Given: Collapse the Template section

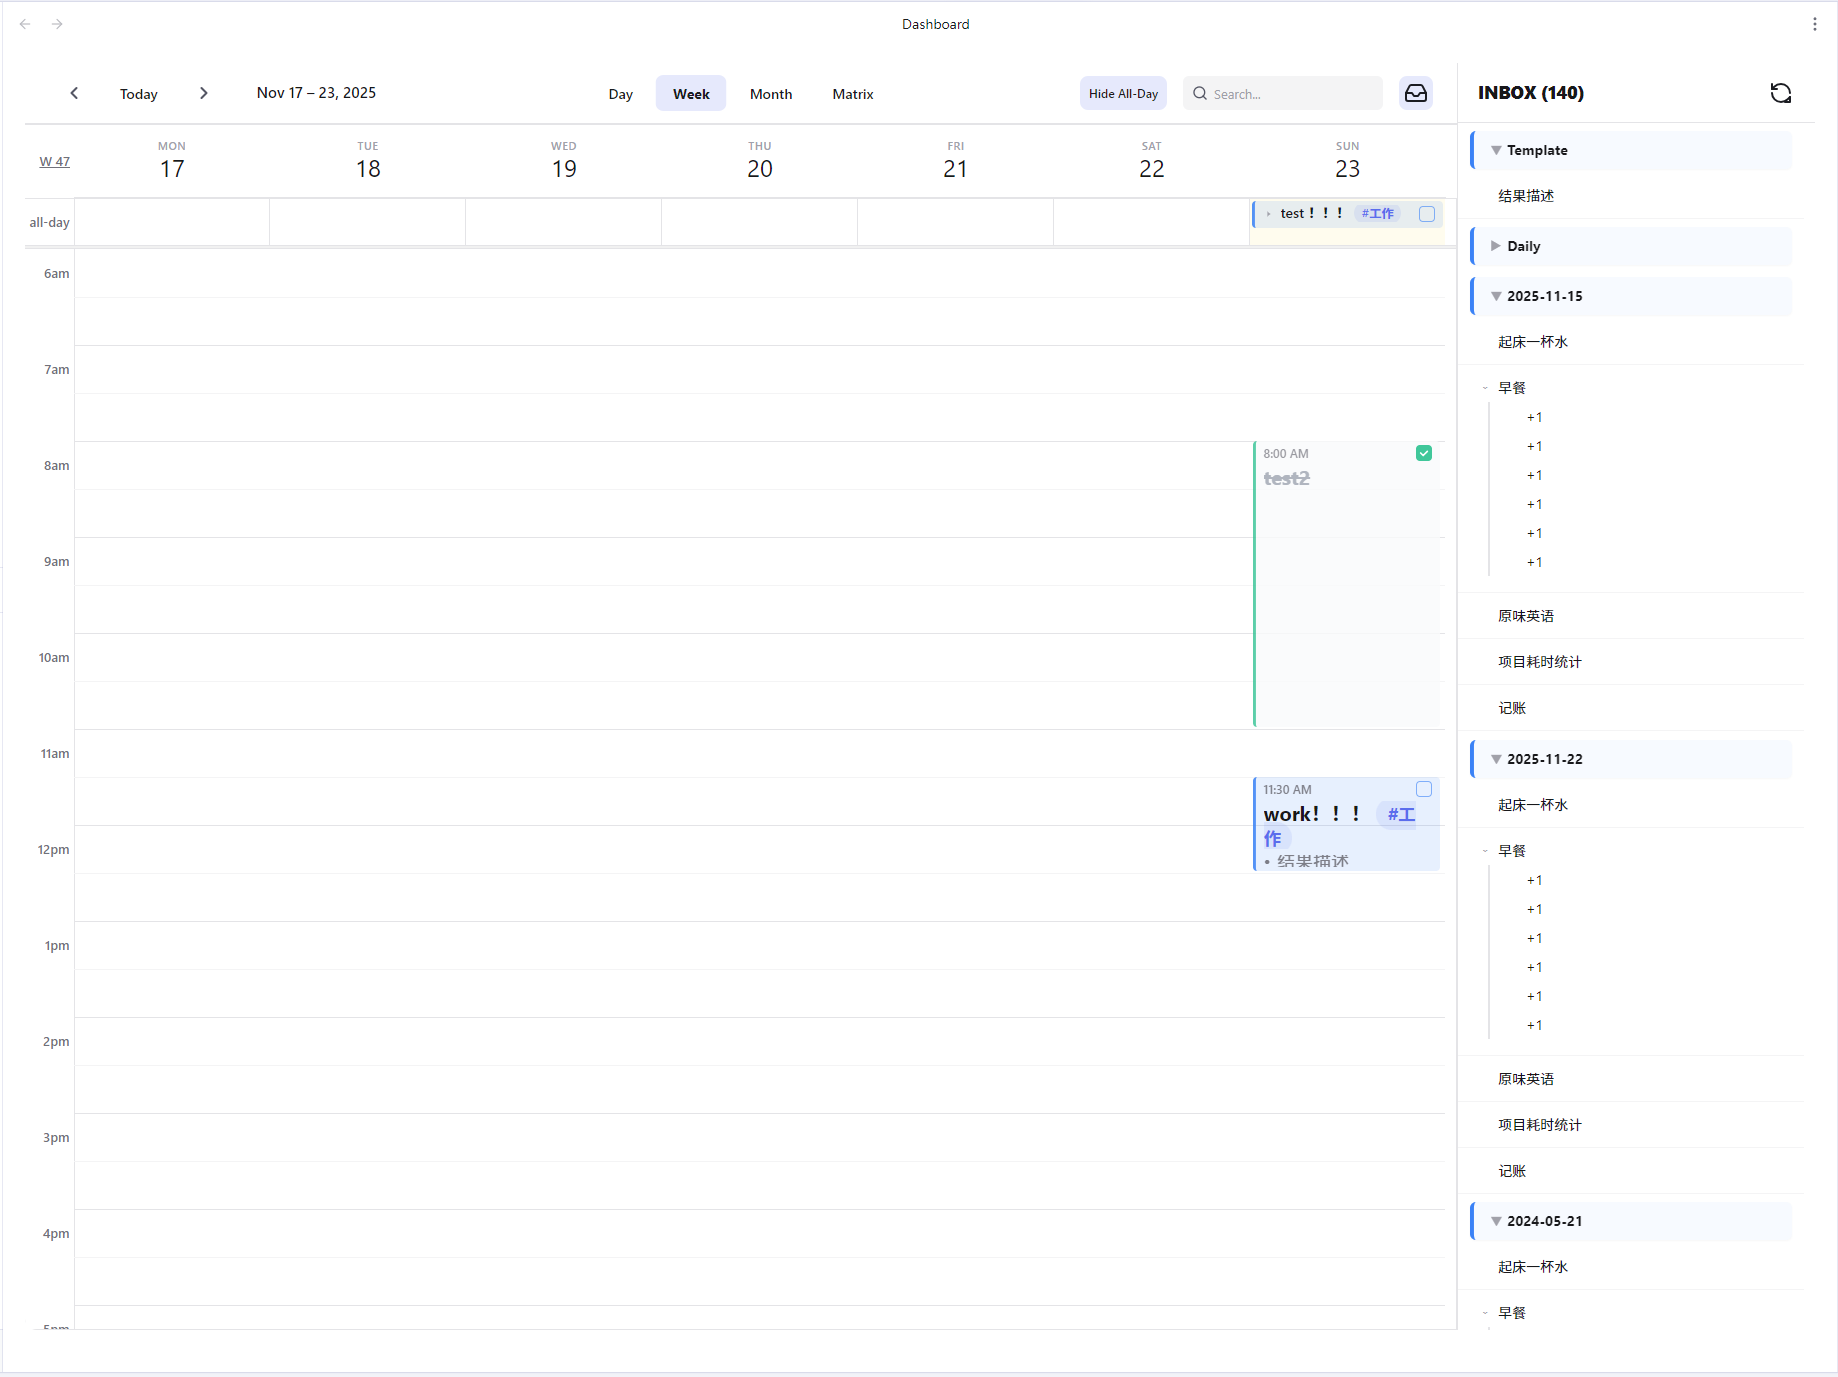Looking at the screenshot, I should tap(1496, 149).
